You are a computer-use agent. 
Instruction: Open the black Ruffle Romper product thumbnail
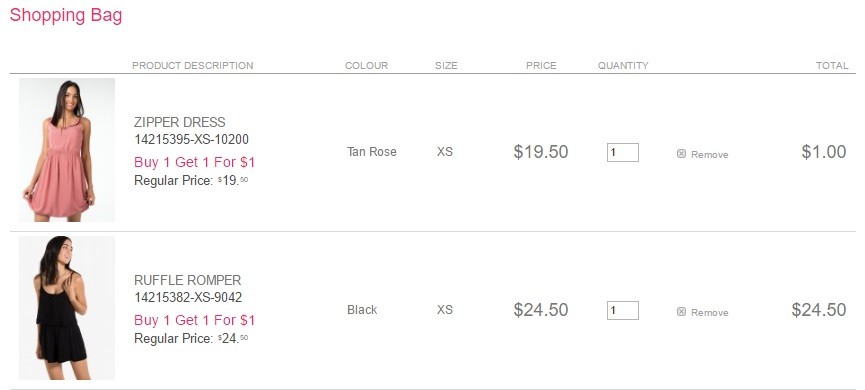click(x=67, y=308)
